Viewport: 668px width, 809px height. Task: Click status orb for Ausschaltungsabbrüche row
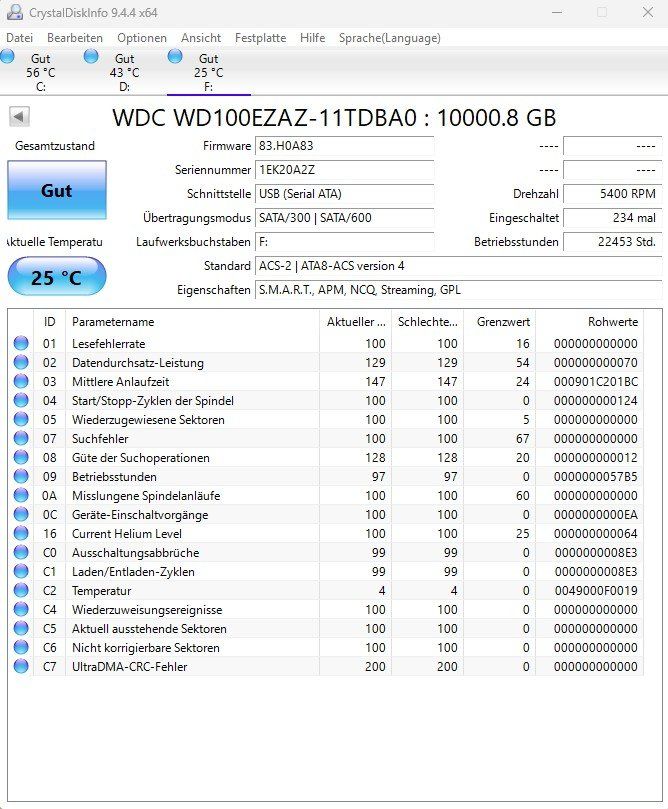[21, 553]
